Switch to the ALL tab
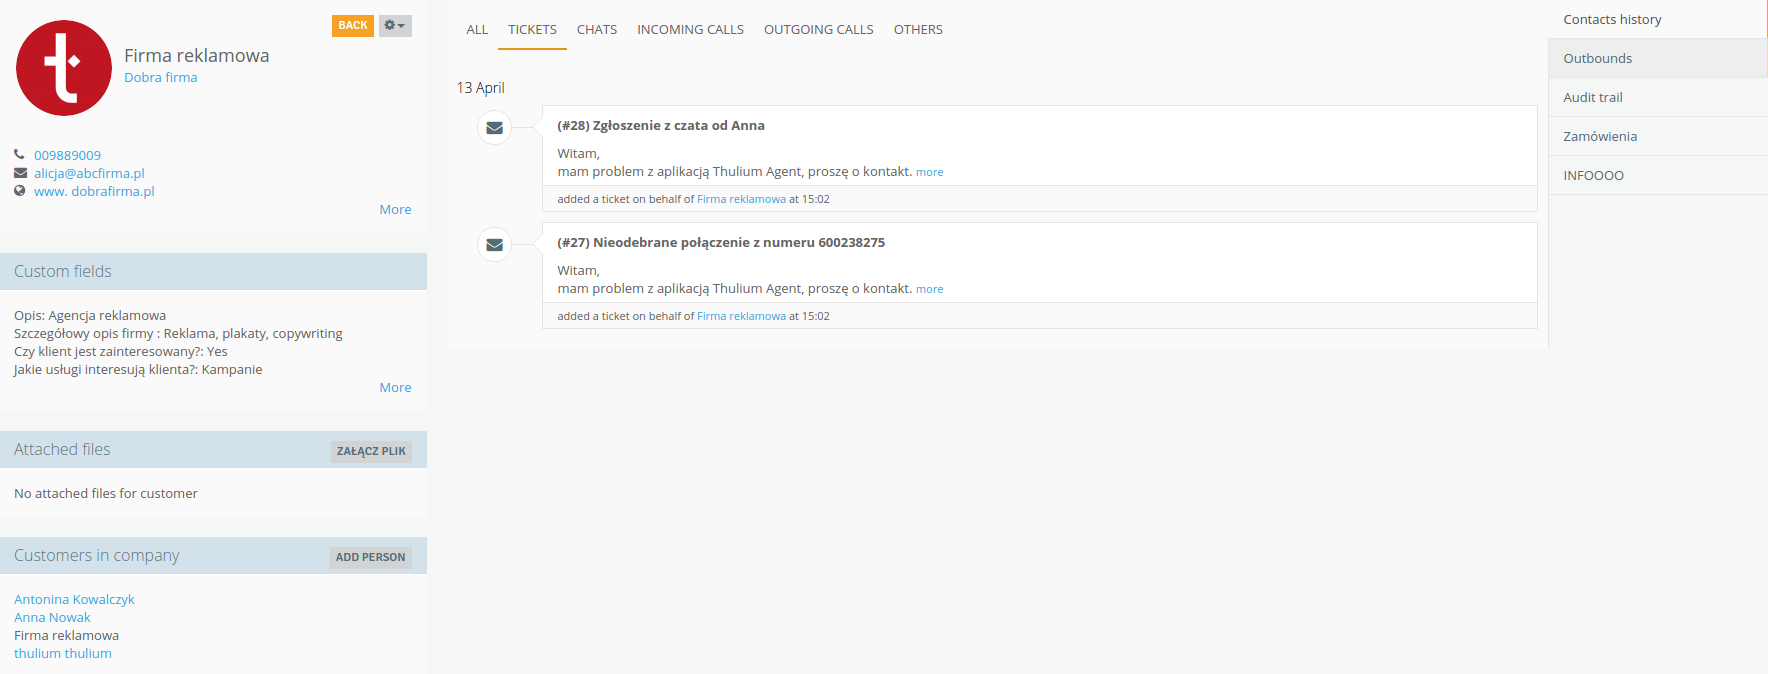 tap(477, 29)
